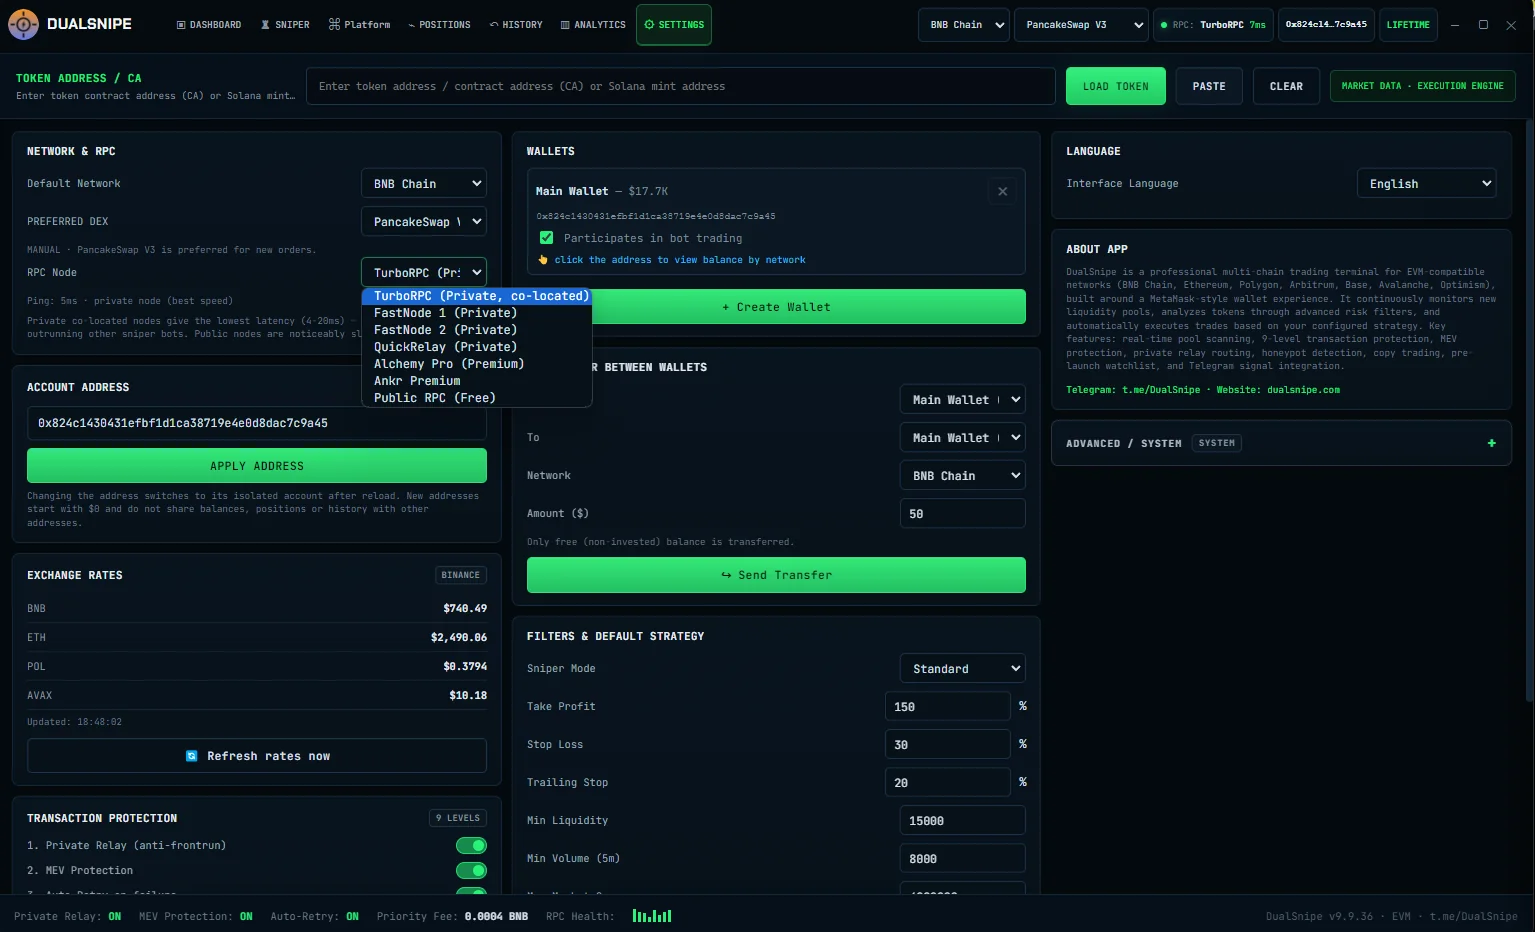
Task: Click the Load Token button
Action: click(x=1116, y=86)
